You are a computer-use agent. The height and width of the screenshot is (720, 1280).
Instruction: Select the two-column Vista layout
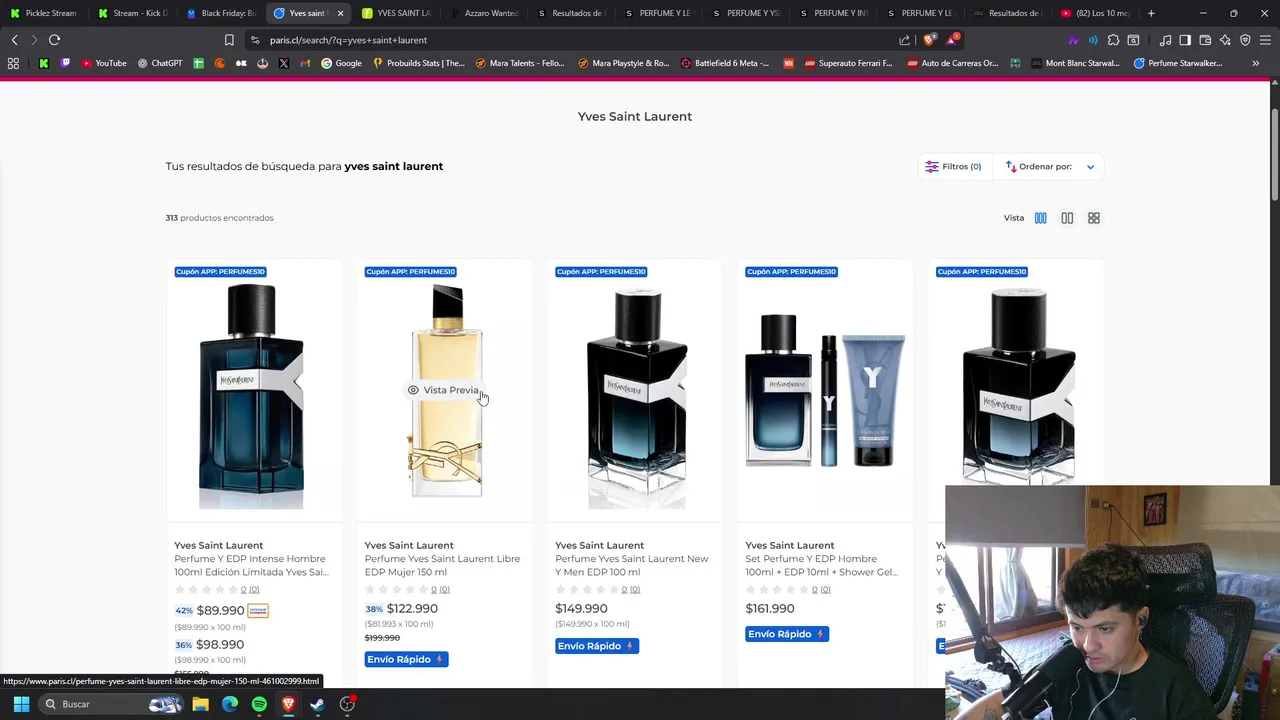pos(1067,218)
